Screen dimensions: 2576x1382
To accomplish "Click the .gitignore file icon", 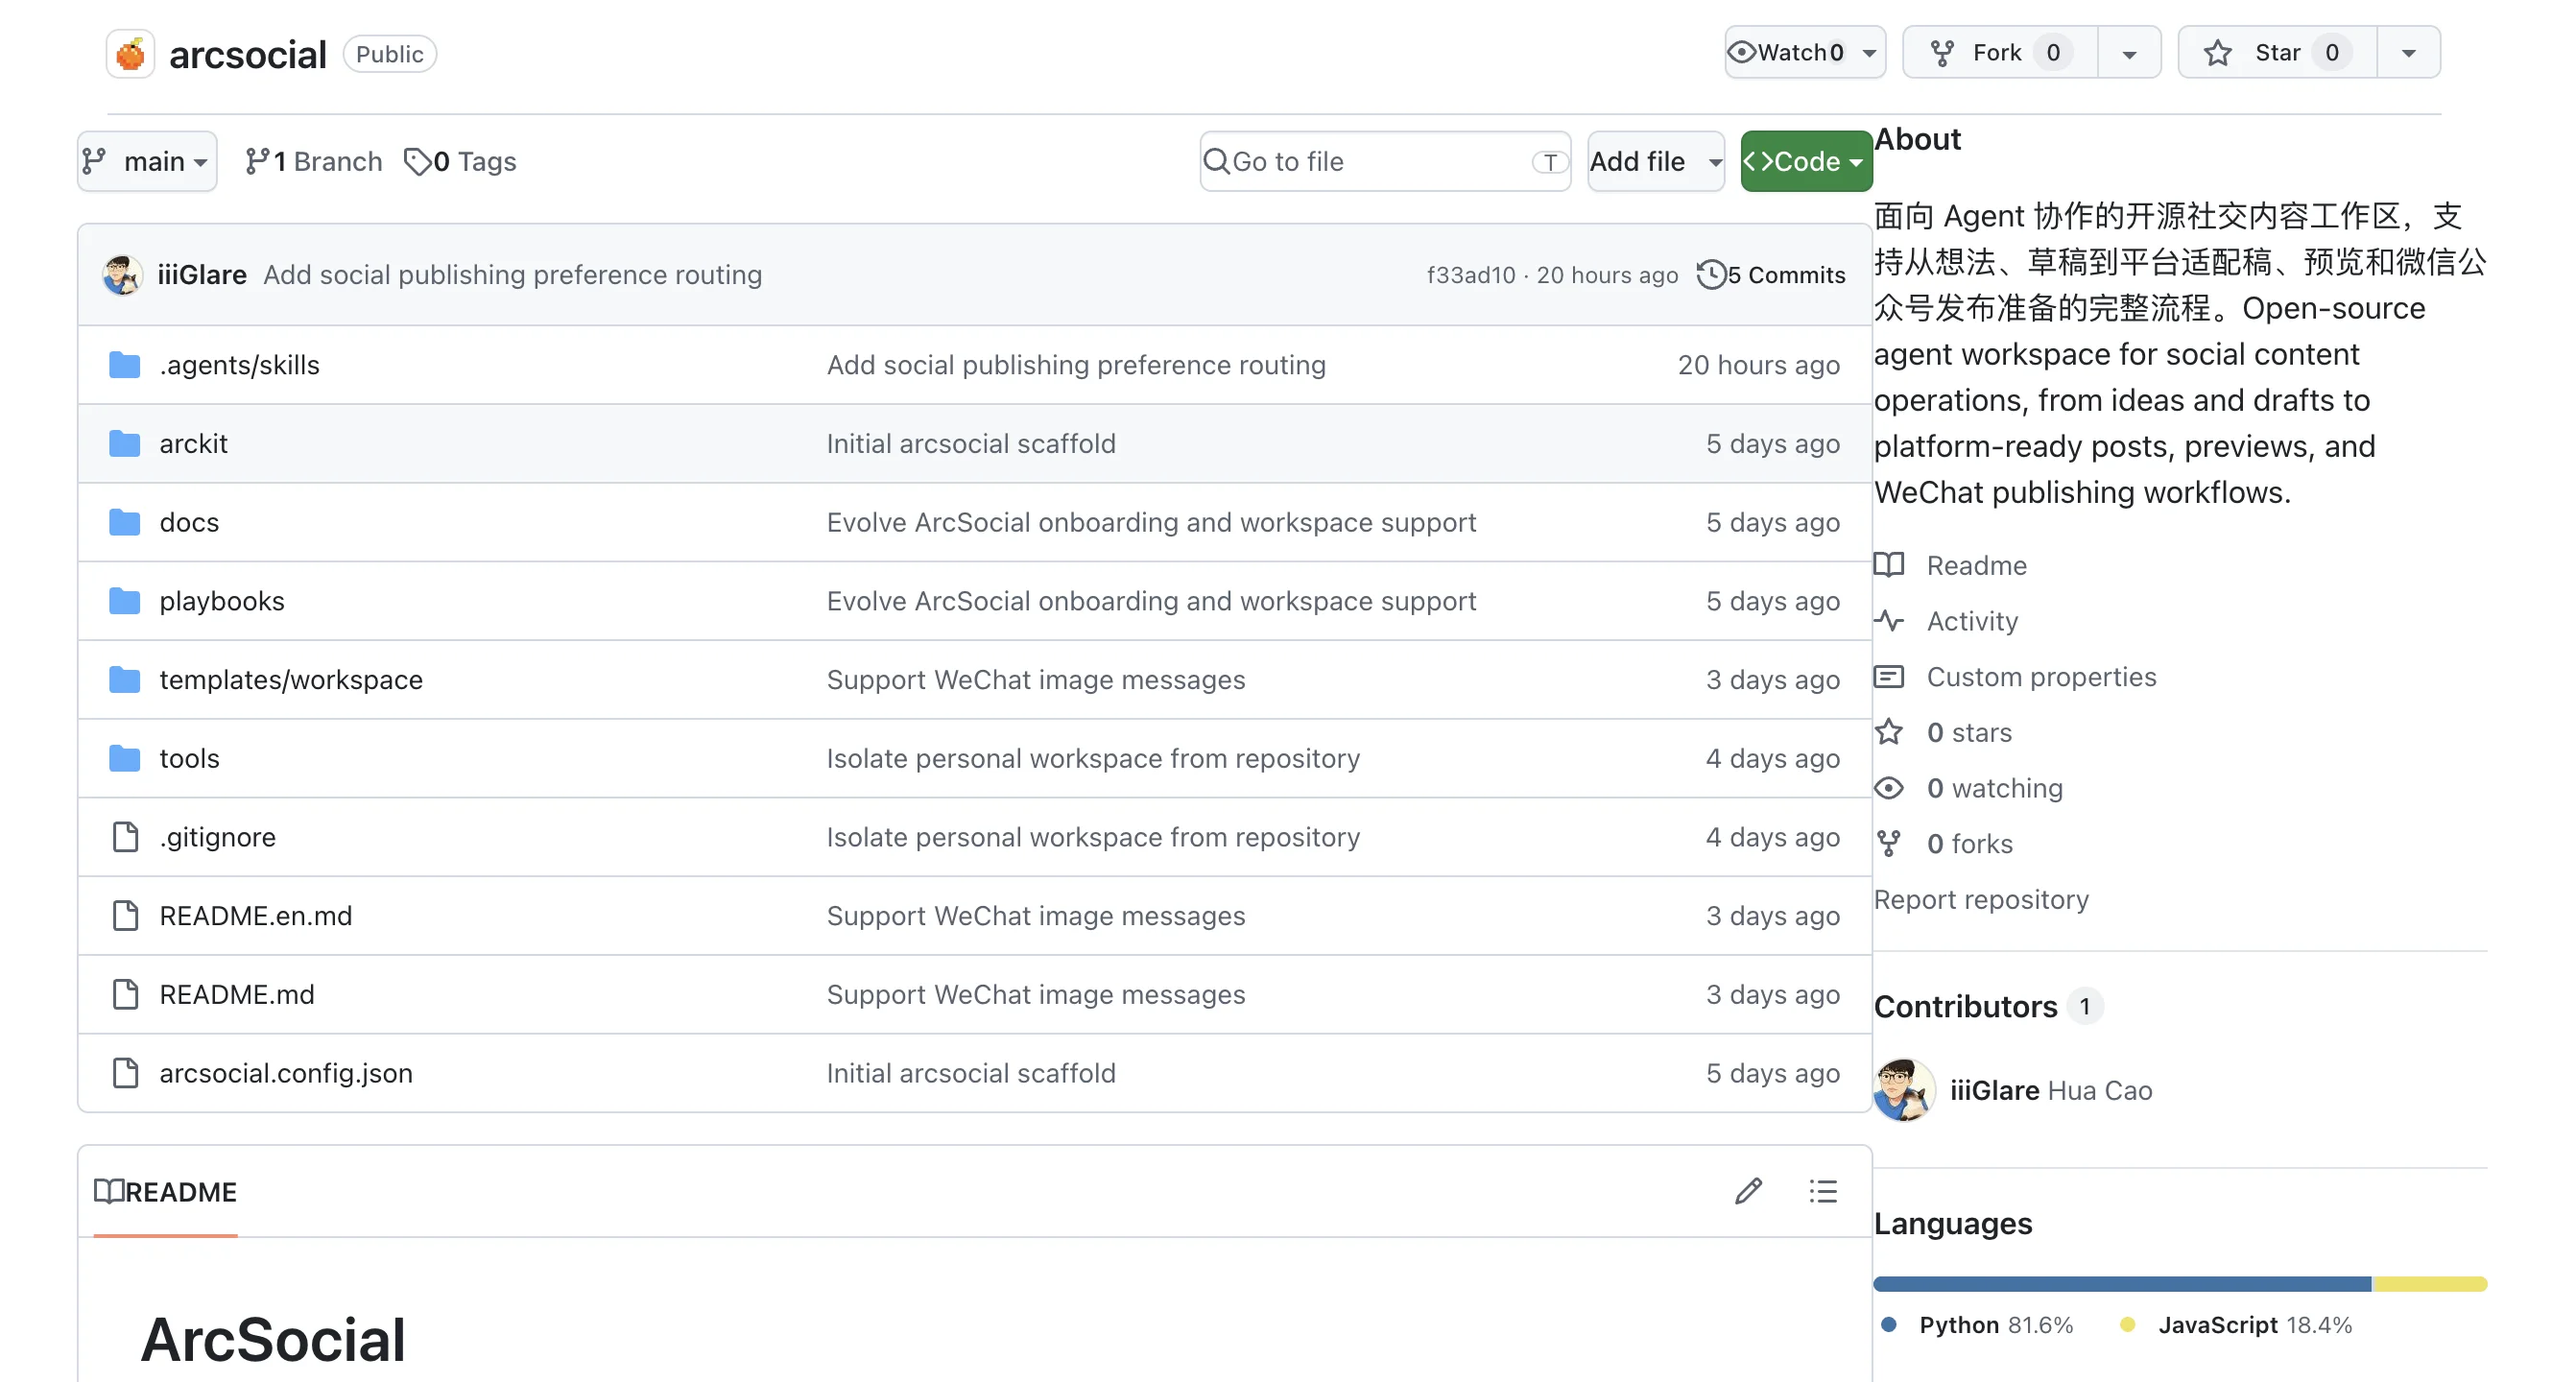I will (x=125, y=837).
